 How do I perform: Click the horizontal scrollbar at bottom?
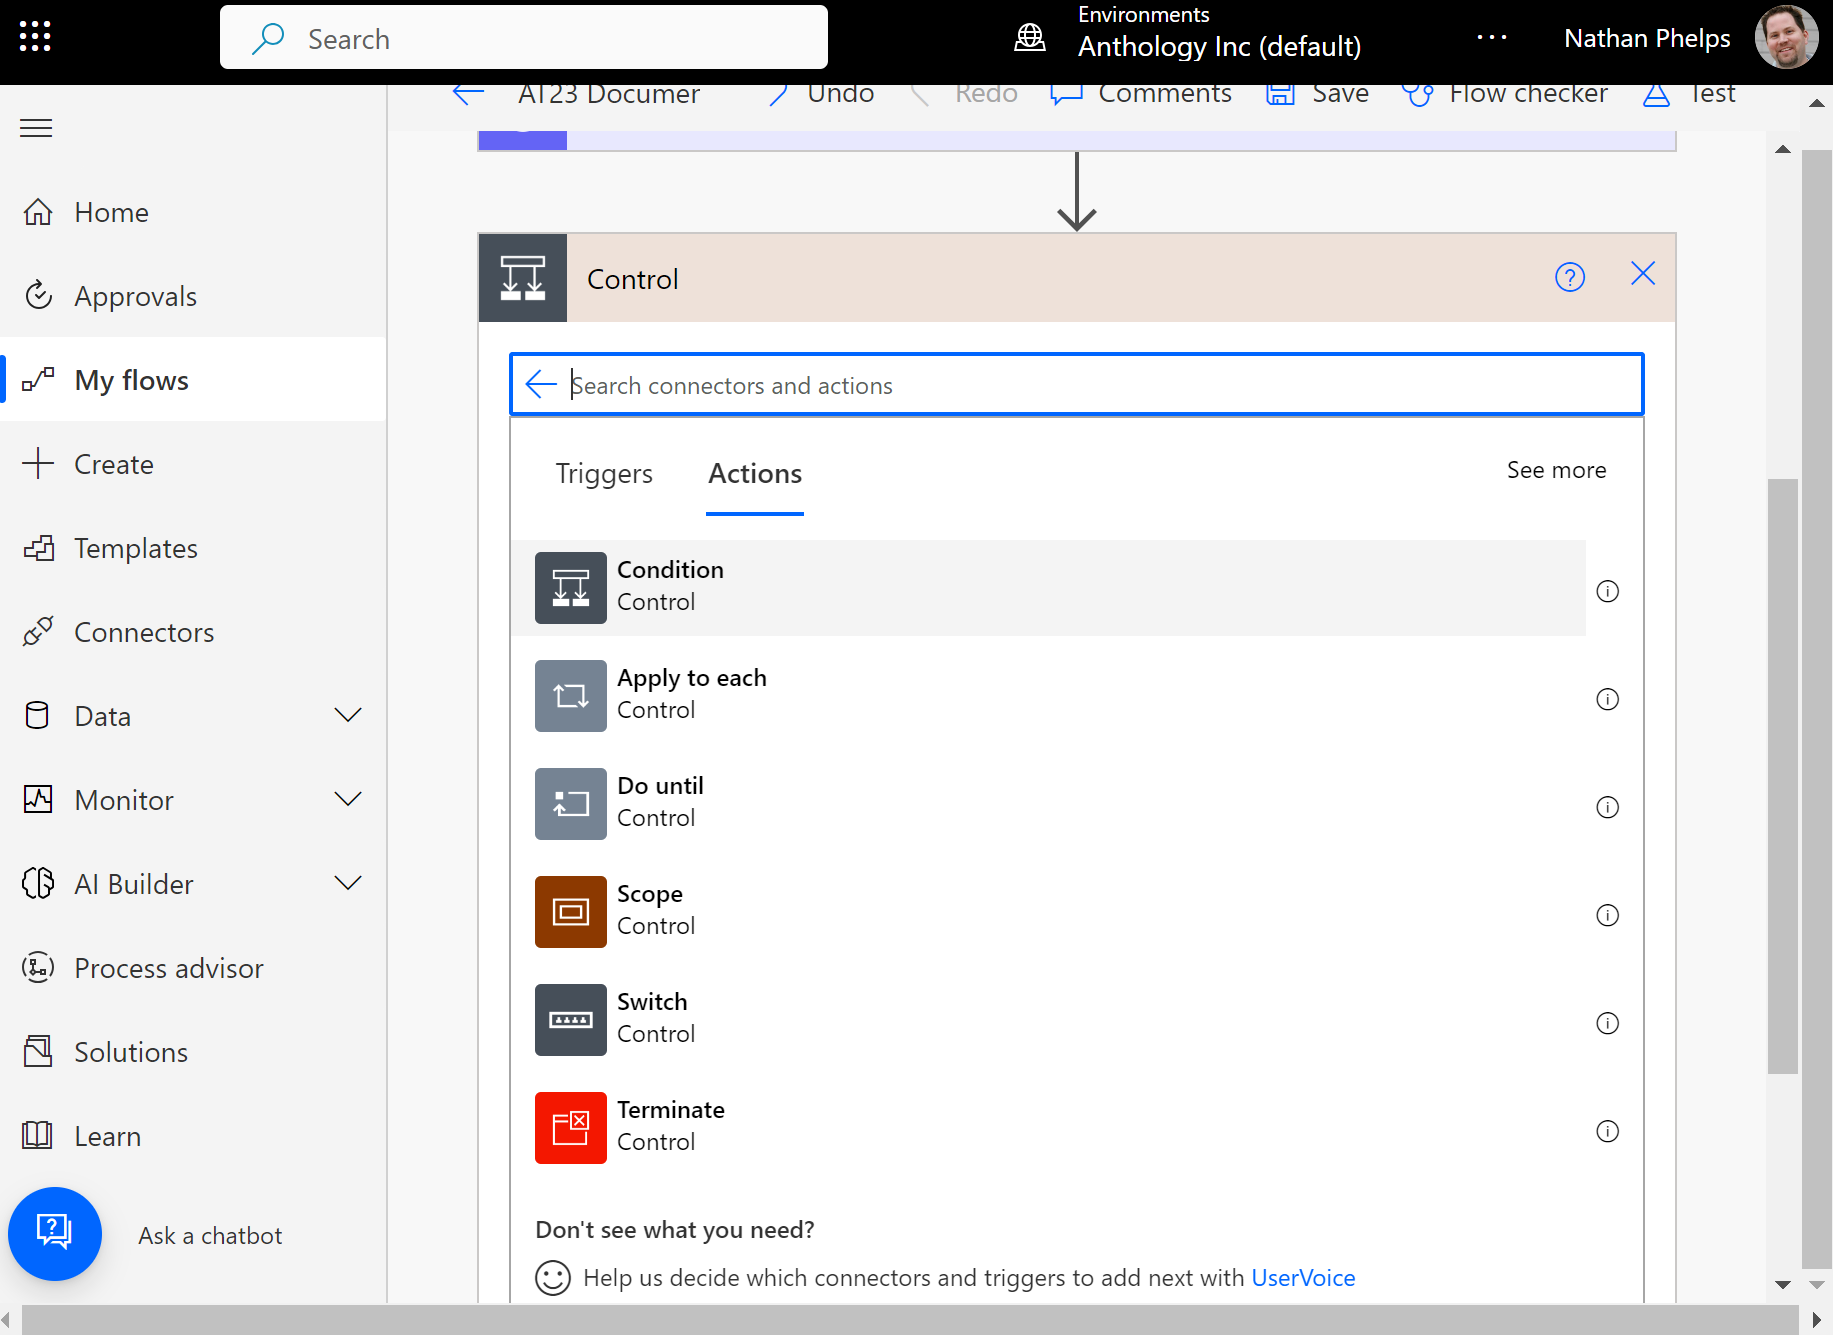910,1320
